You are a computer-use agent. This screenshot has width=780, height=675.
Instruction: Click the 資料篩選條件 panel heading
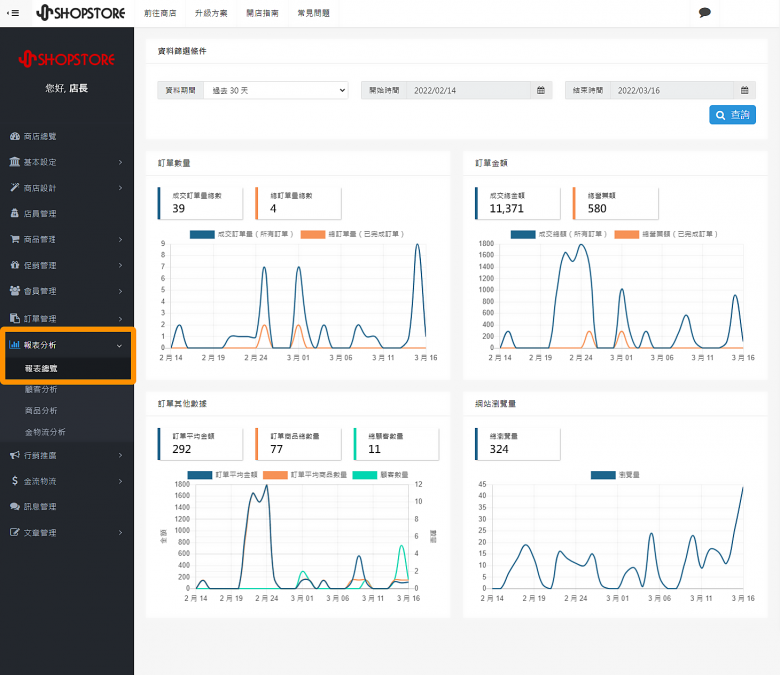pos(182,51)
